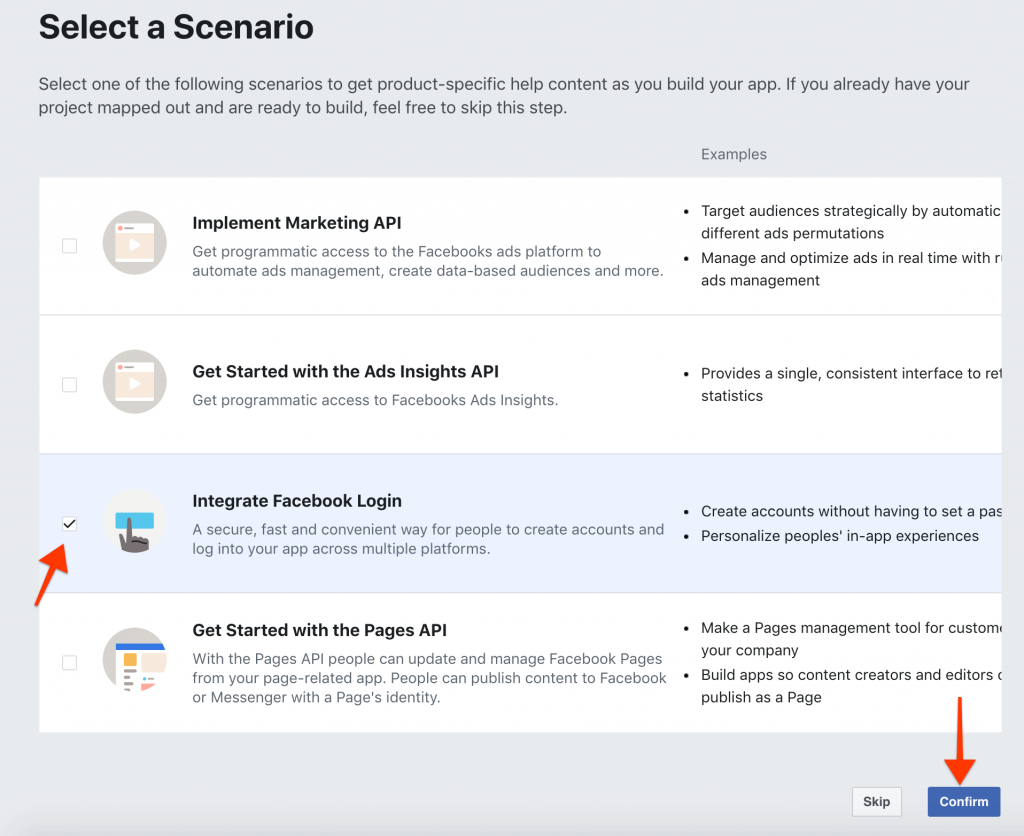The width and height of the screenshot is (1024, 836).
Task: Click the Personalize in-app experiences bullet
Action: tap(838, 535)
